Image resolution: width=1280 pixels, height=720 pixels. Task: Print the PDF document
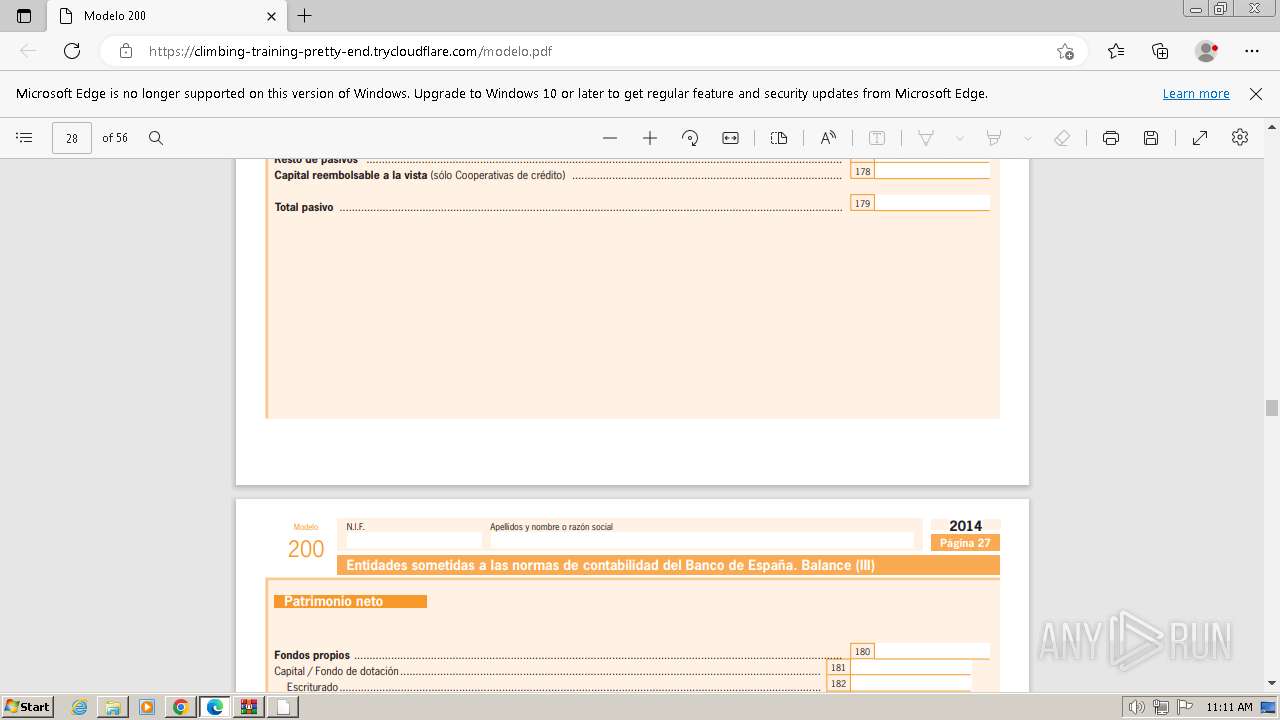[1111, 138]
